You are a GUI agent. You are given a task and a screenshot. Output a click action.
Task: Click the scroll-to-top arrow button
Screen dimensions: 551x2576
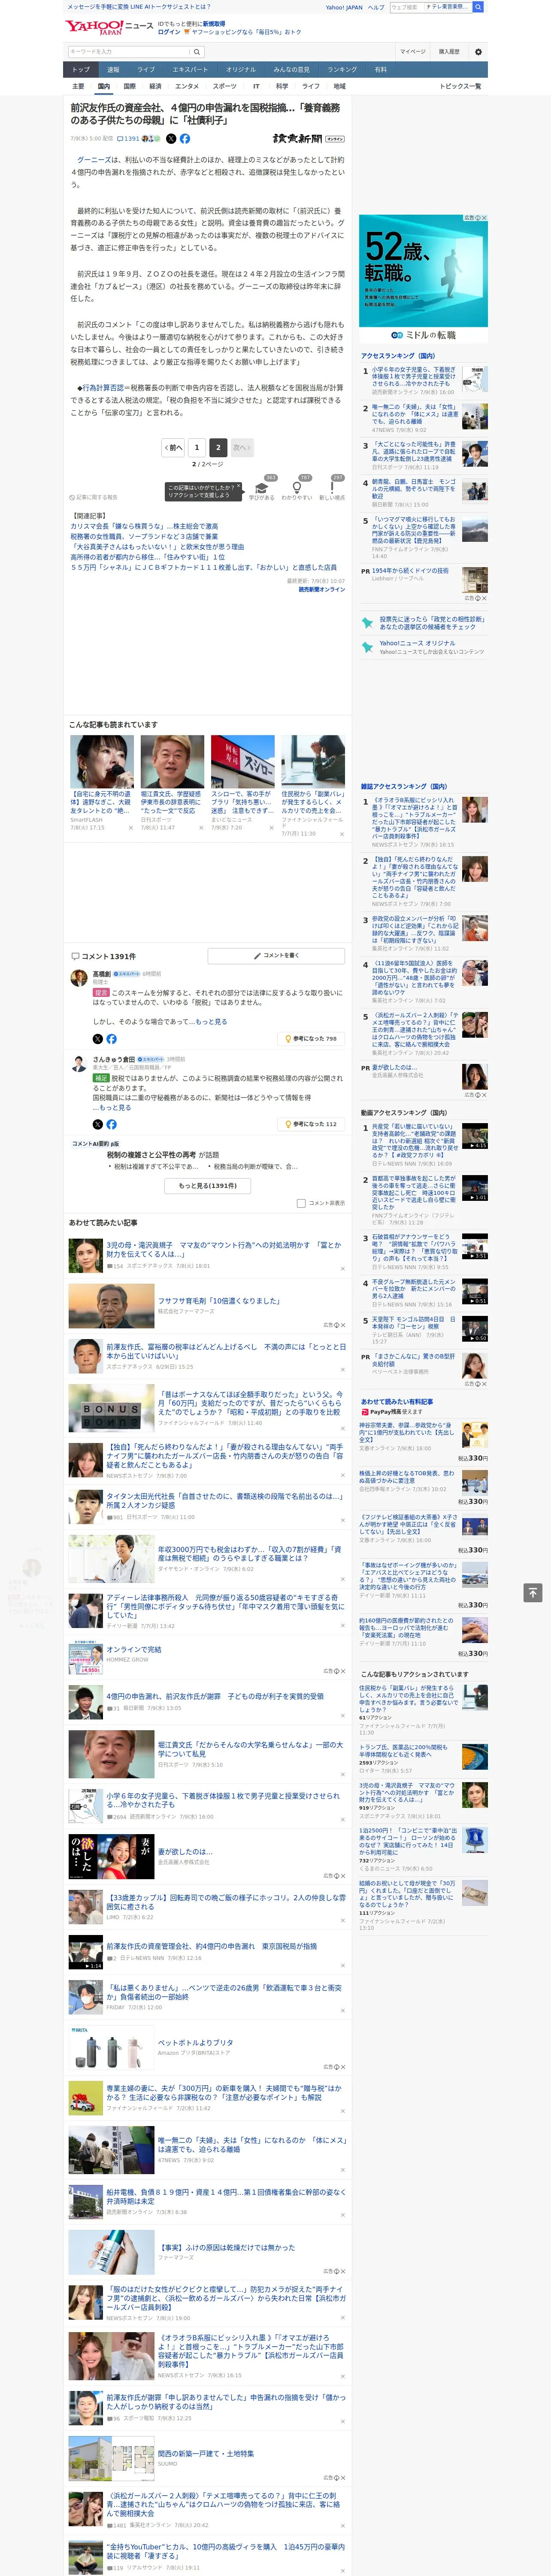tap(533, 1592)
